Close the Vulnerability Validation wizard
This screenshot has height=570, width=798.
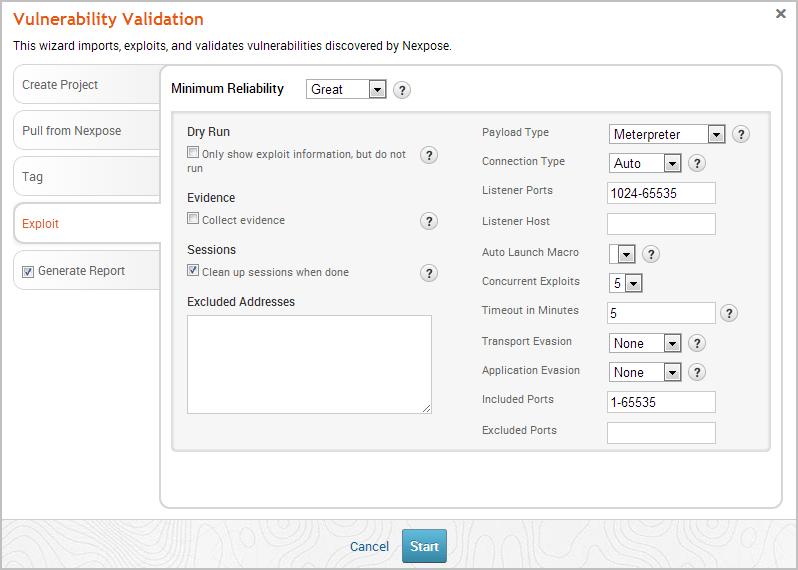coord(780,14)
